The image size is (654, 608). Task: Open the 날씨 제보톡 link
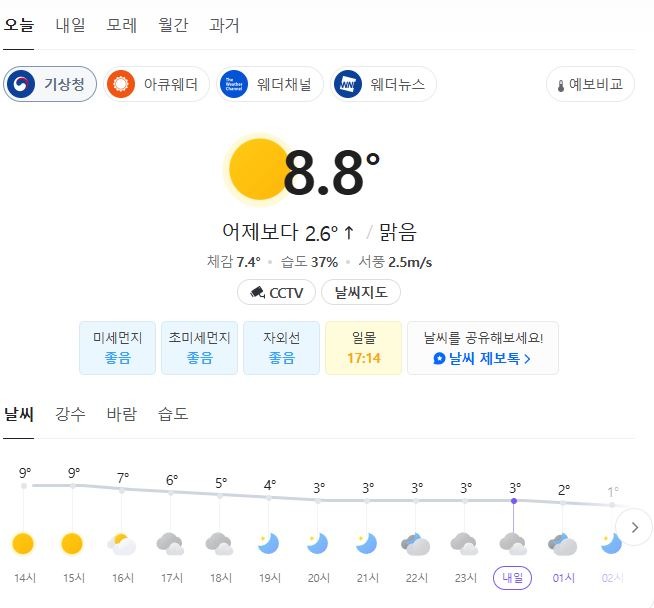pos(482,357)
